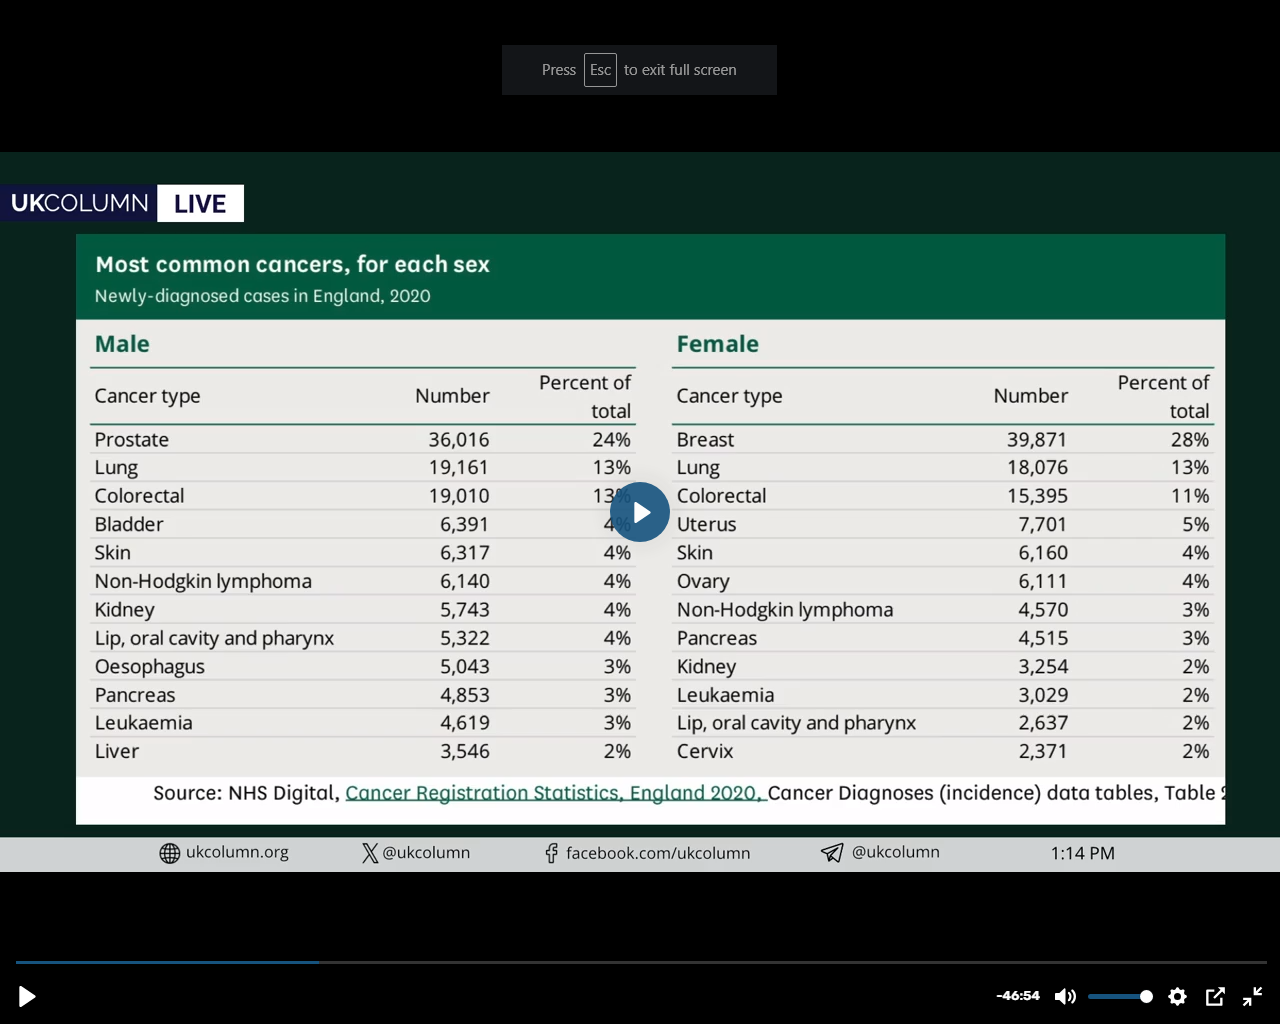This screenshot has width=1280, height=1024.
Task: Click the 'Female' table heading
Action: pos(718,344)
